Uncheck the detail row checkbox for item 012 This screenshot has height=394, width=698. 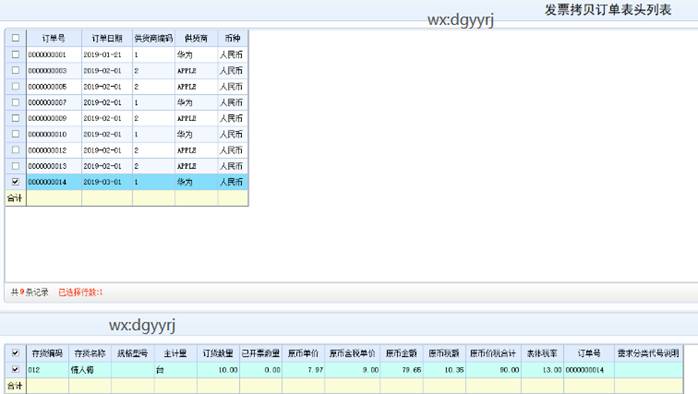point(15,370)
